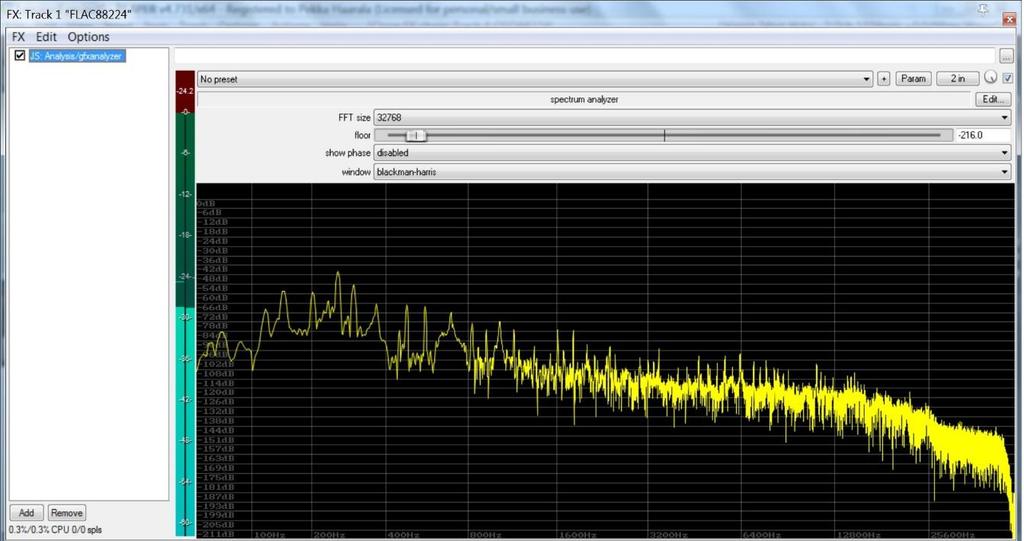The height and width of the screenshot is (541, 1024).
Task: Click the Remove FX button
Action: click(x=67, y=513)
